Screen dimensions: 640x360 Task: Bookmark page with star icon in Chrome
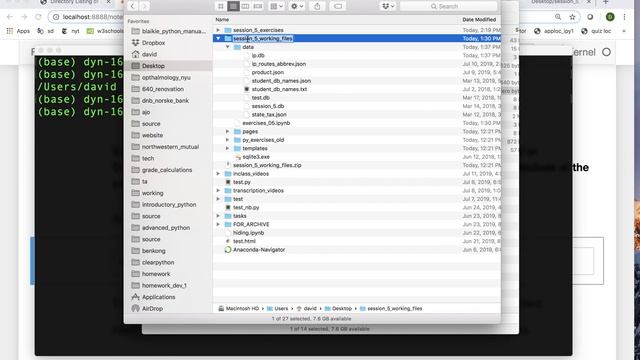tap(572, 17)
